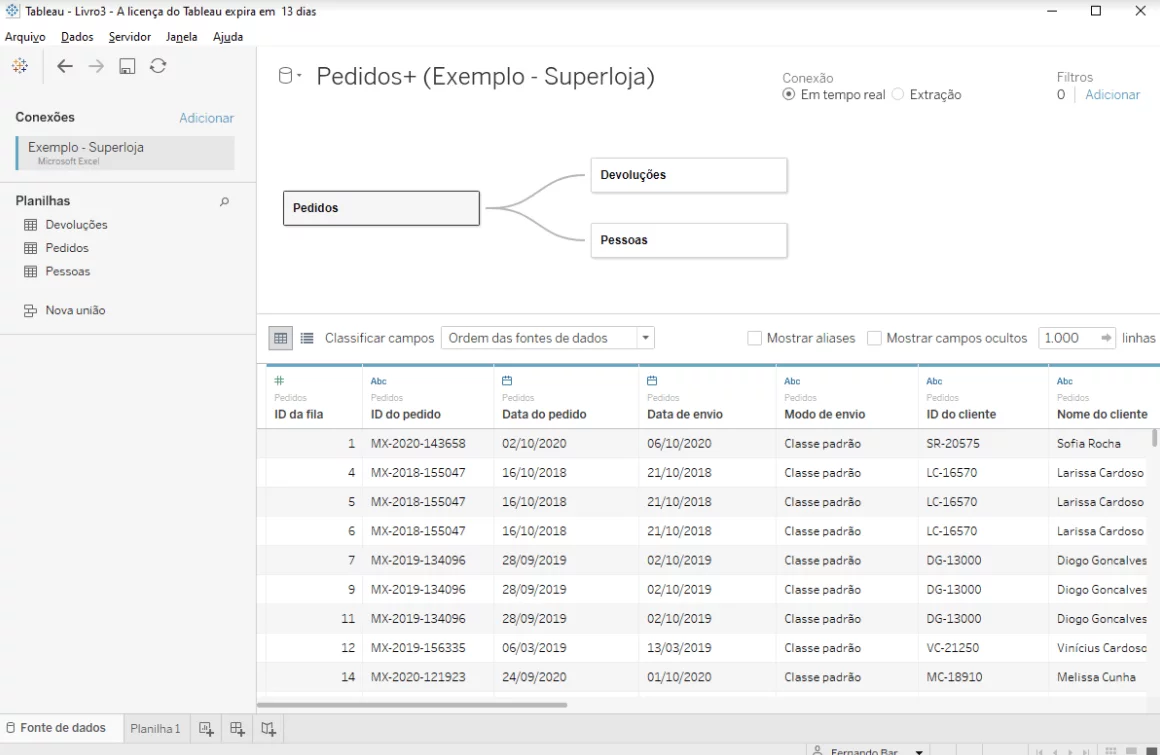Click the Abc type icon of Nome do cliente
1160x755 pixels.
click(1065, 381)
